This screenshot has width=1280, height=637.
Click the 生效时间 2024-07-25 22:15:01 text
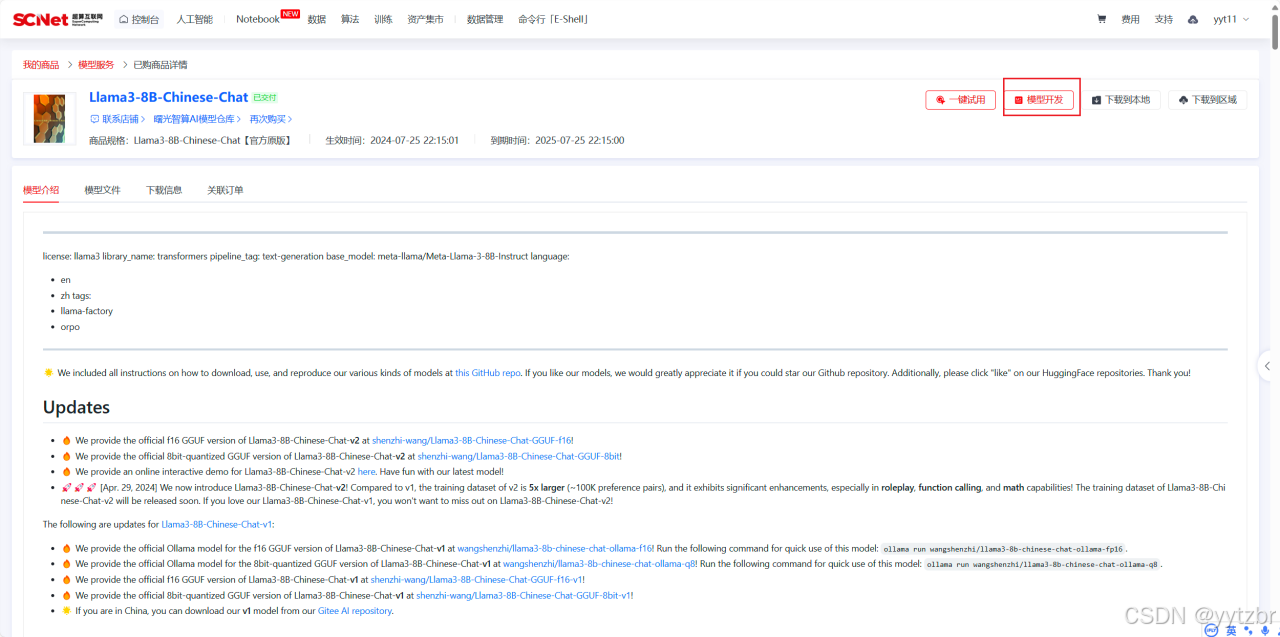tap(392, 141)
